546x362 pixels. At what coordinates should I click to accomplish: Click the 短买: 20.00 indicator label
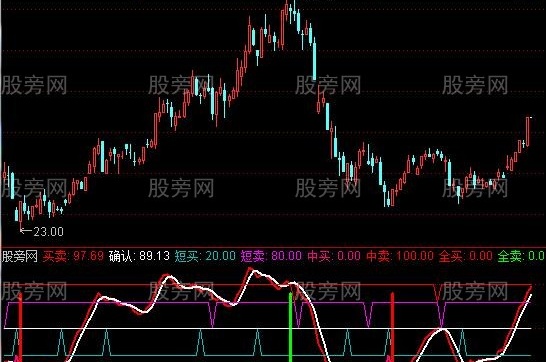pos(205,256)
